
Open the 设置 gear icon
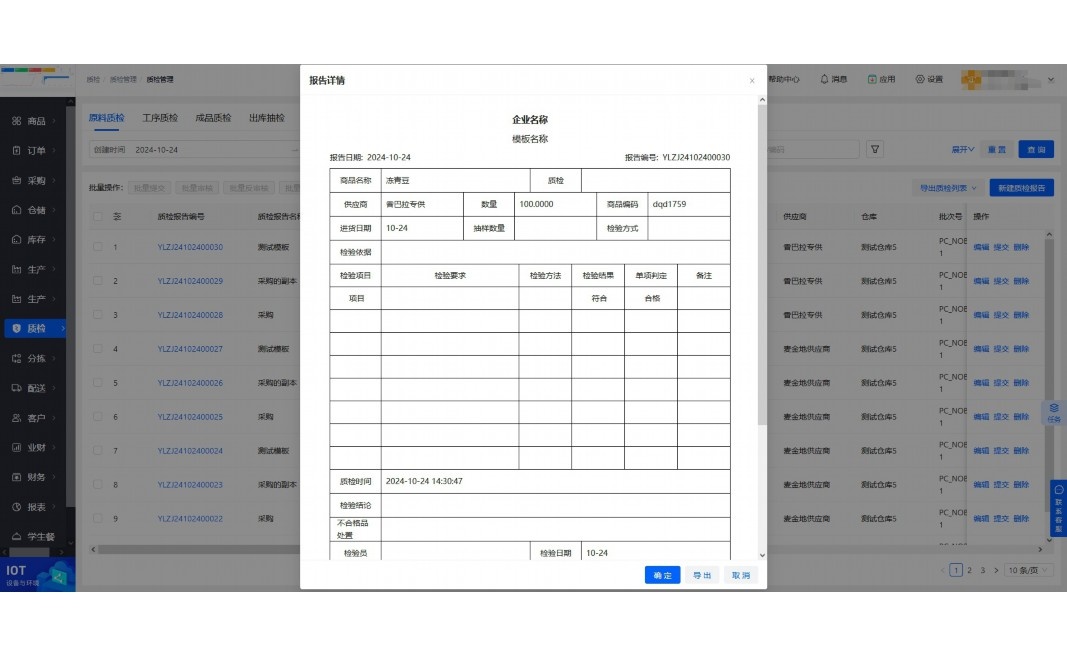pos(919,79)
